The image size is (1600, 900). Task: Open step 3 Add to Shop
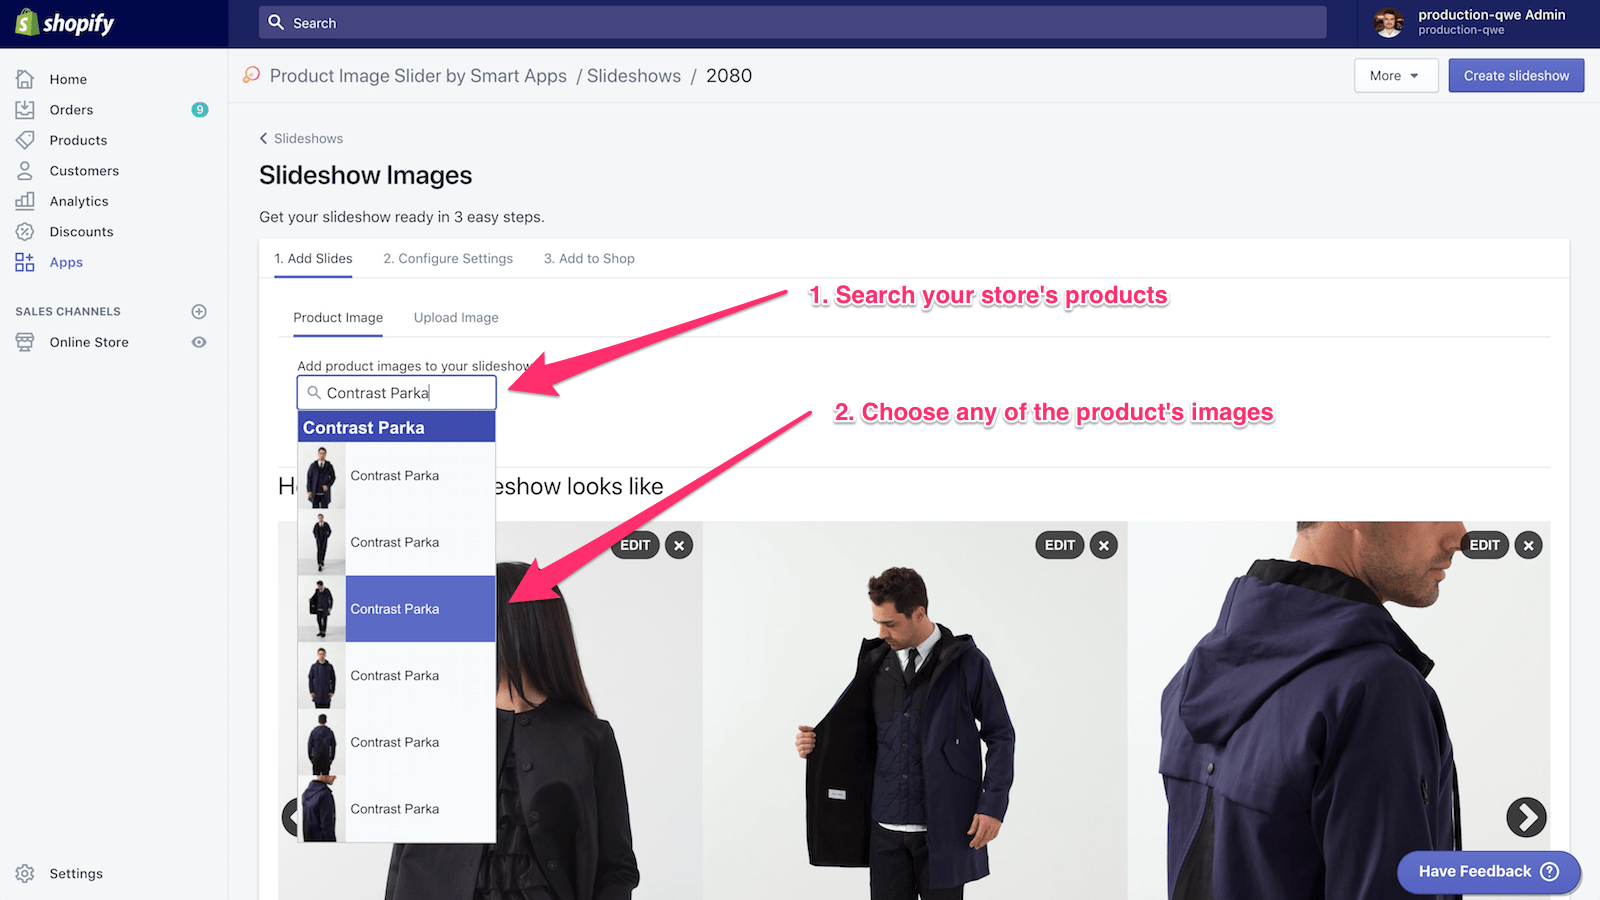coord(589,258)
